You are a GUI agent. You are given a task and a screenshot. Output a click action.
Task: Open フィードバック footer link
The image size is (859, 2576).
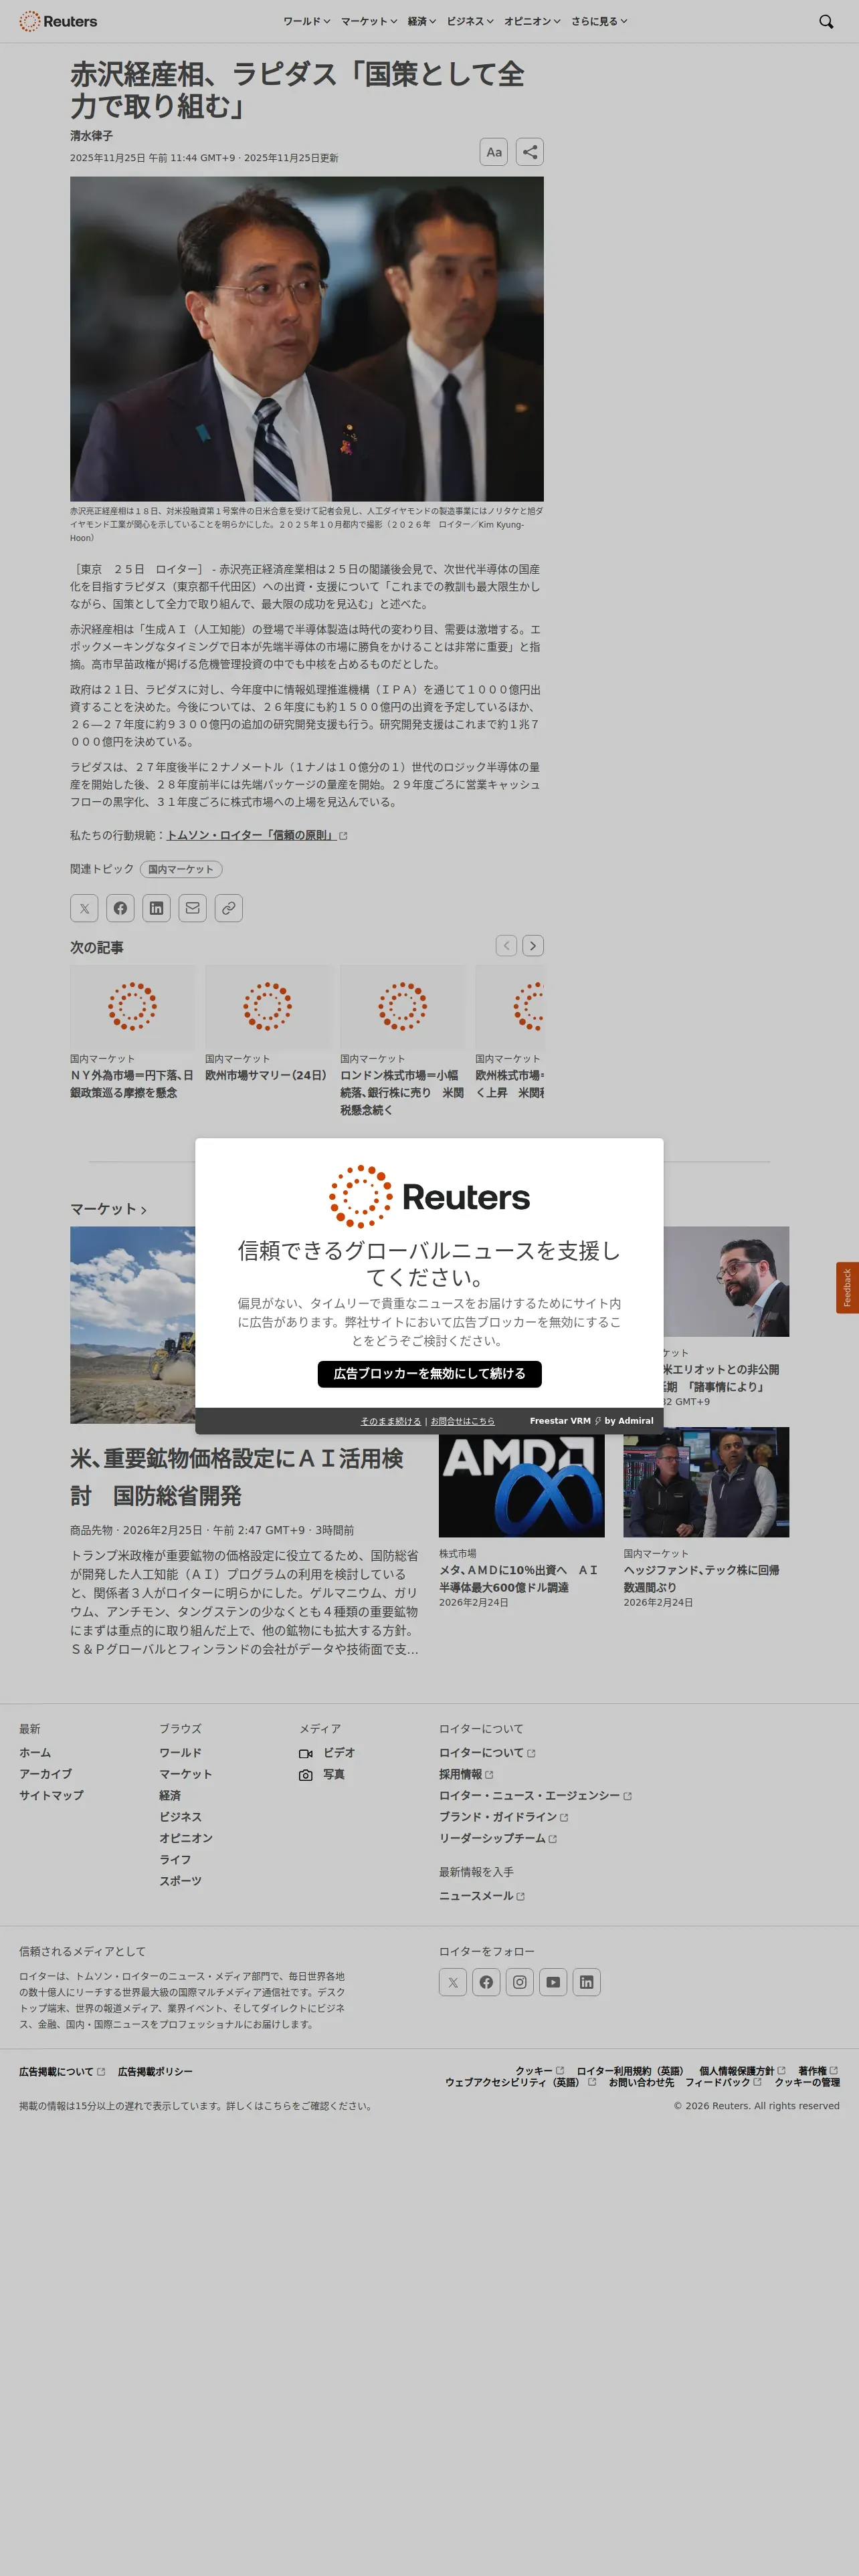[723, 2081]
